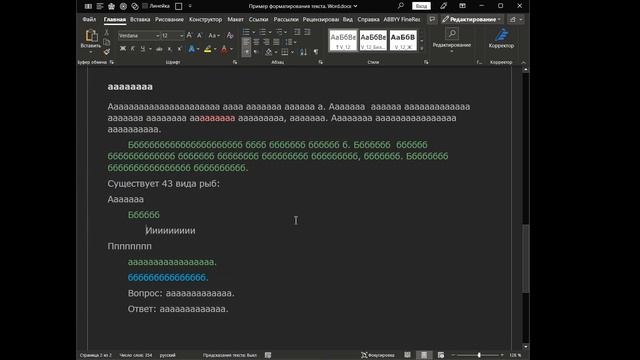Expand the numbered list dropdown
This screenshot has height=360, width=640.
tap(270, 32)
